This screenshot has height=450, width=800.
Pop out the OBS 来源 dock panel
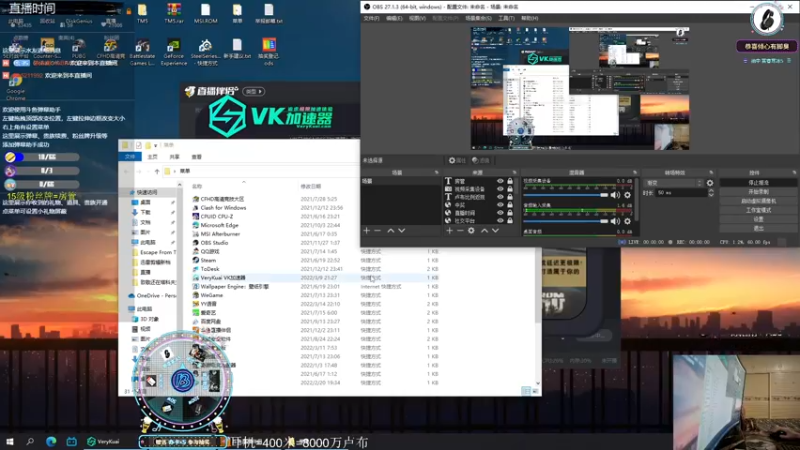[x=514, y=172]
